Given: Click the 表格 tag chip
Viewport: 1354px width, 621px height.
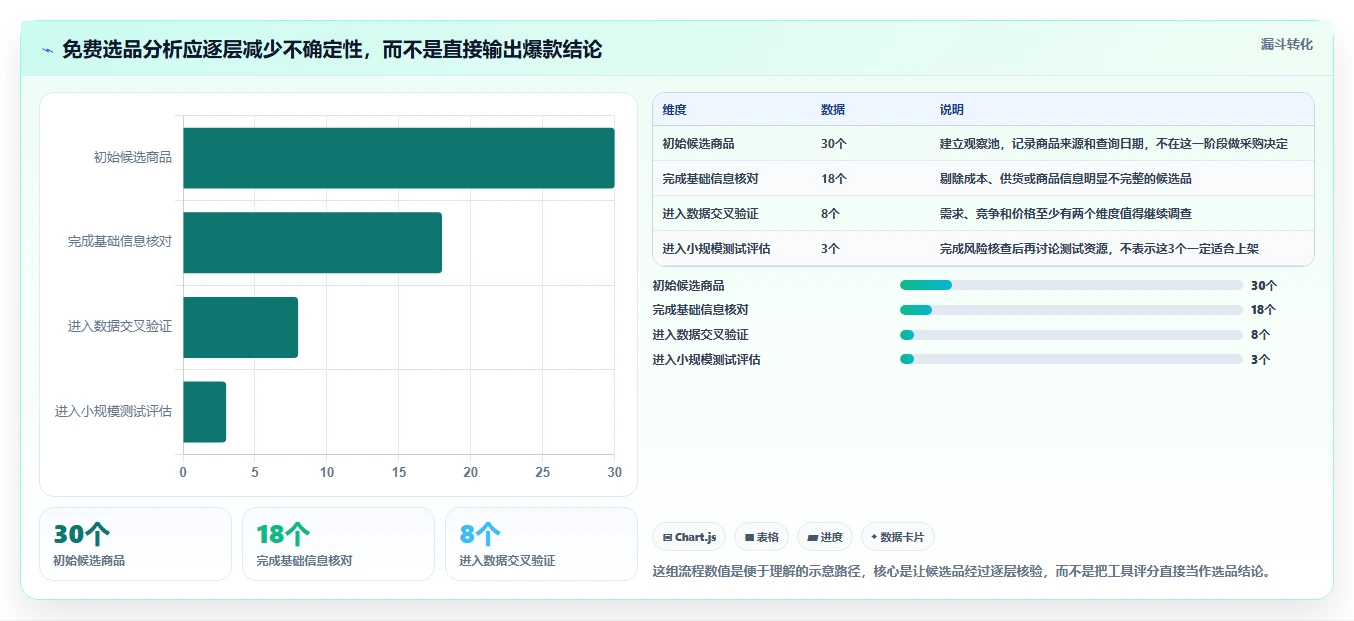Looking at the screenshot, I should [x=761, y=537].
